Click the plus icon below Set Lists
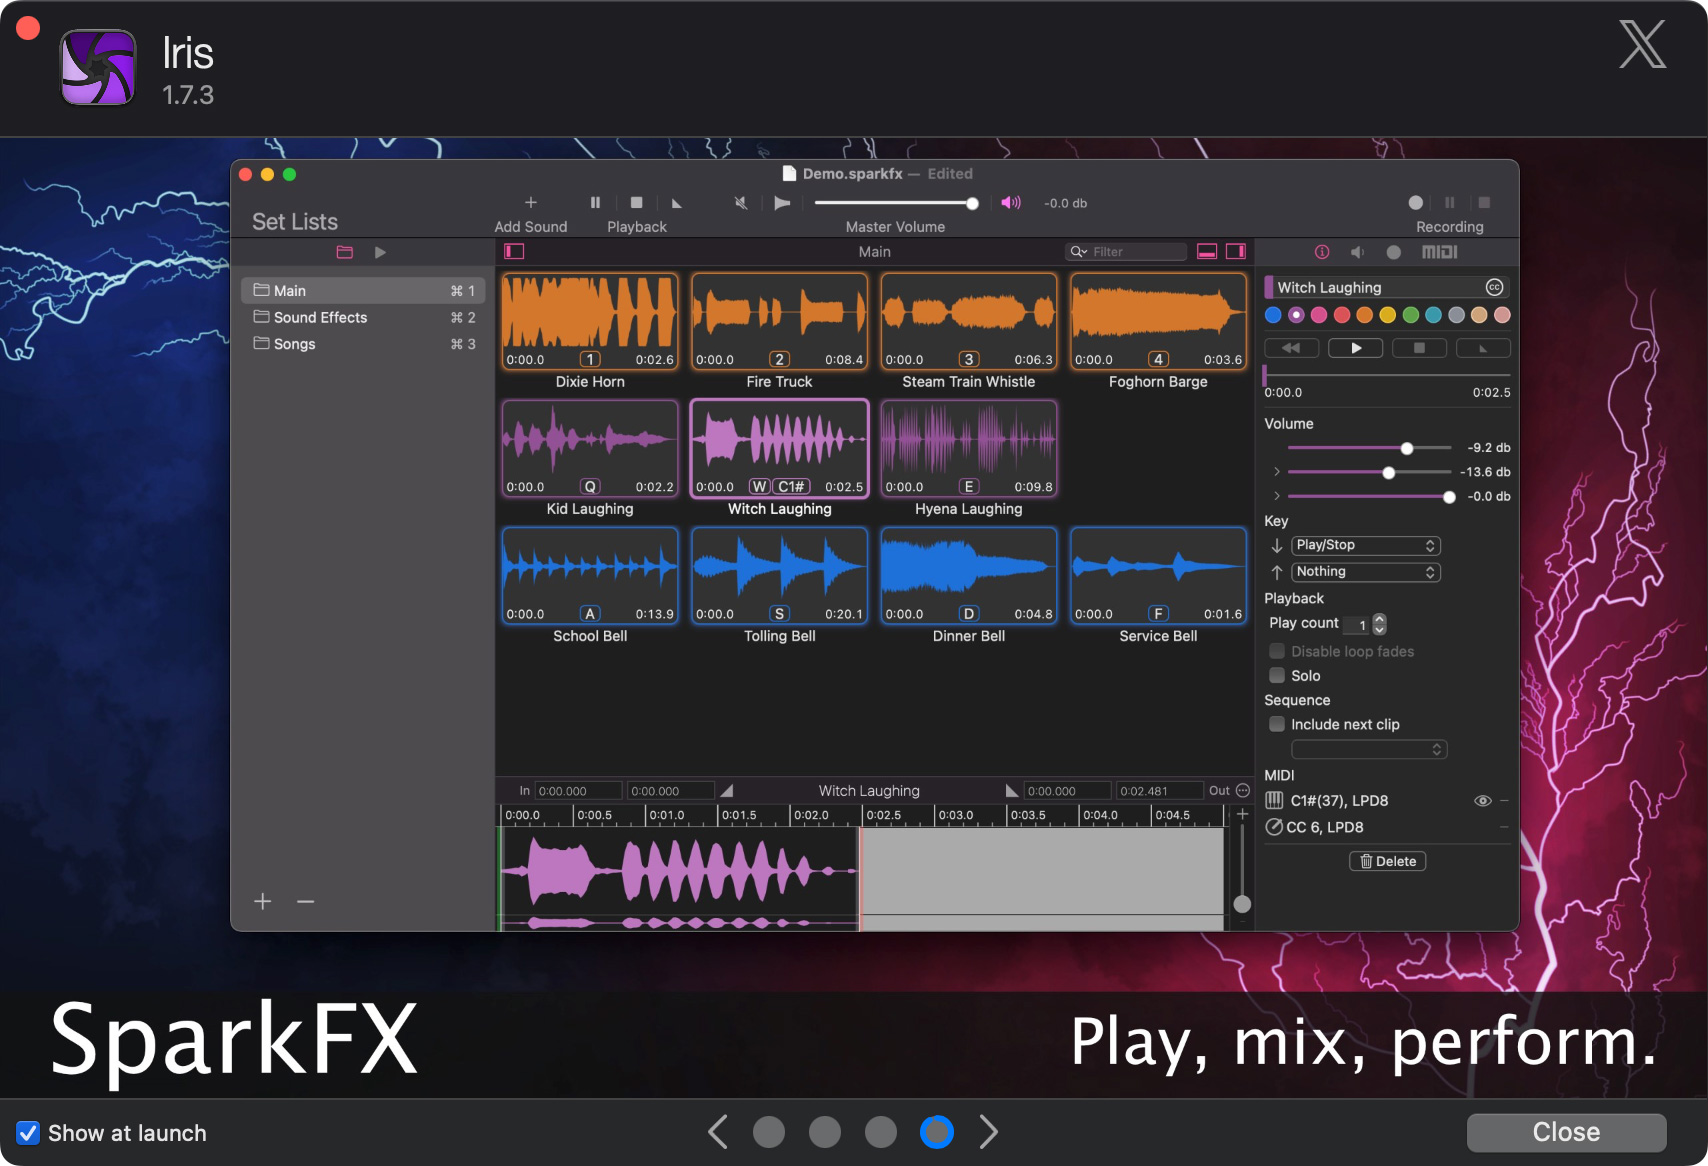The image size is (1708, 1166). pos(263,901)
